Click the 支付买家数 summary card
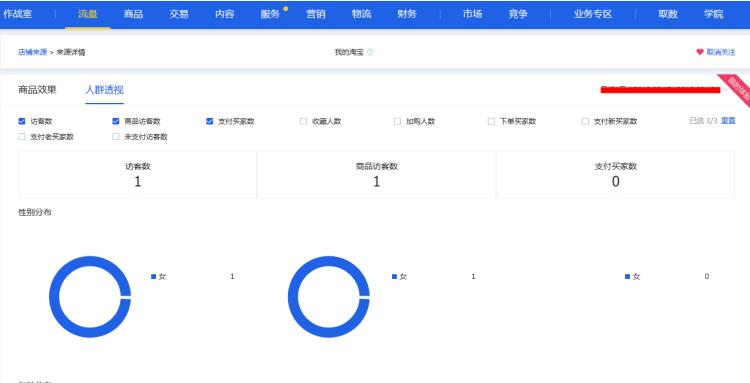 (616, 175)
